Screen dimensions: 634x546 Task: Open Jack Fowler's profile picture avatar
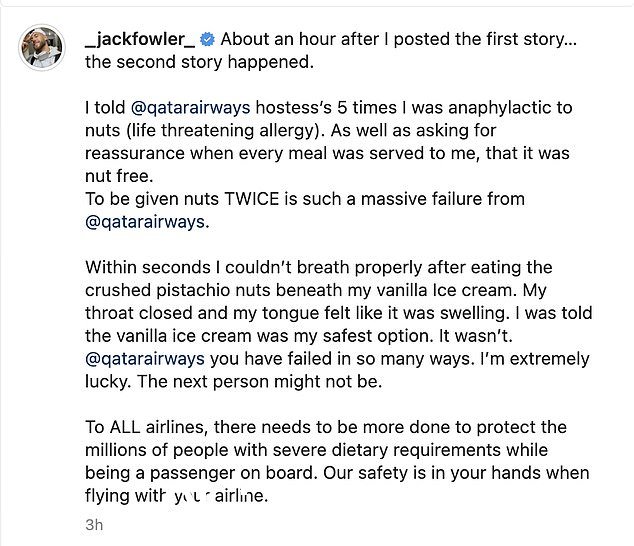tap(42, 48)
